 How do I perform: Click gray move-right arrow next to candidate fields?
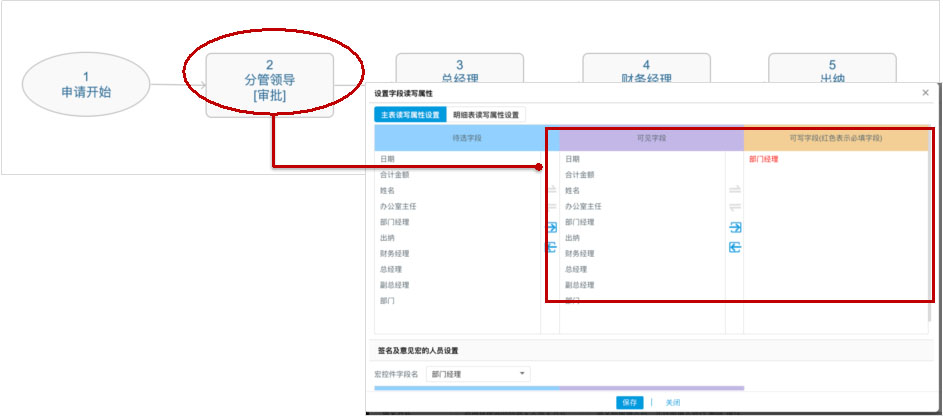[x=550, y=190]
